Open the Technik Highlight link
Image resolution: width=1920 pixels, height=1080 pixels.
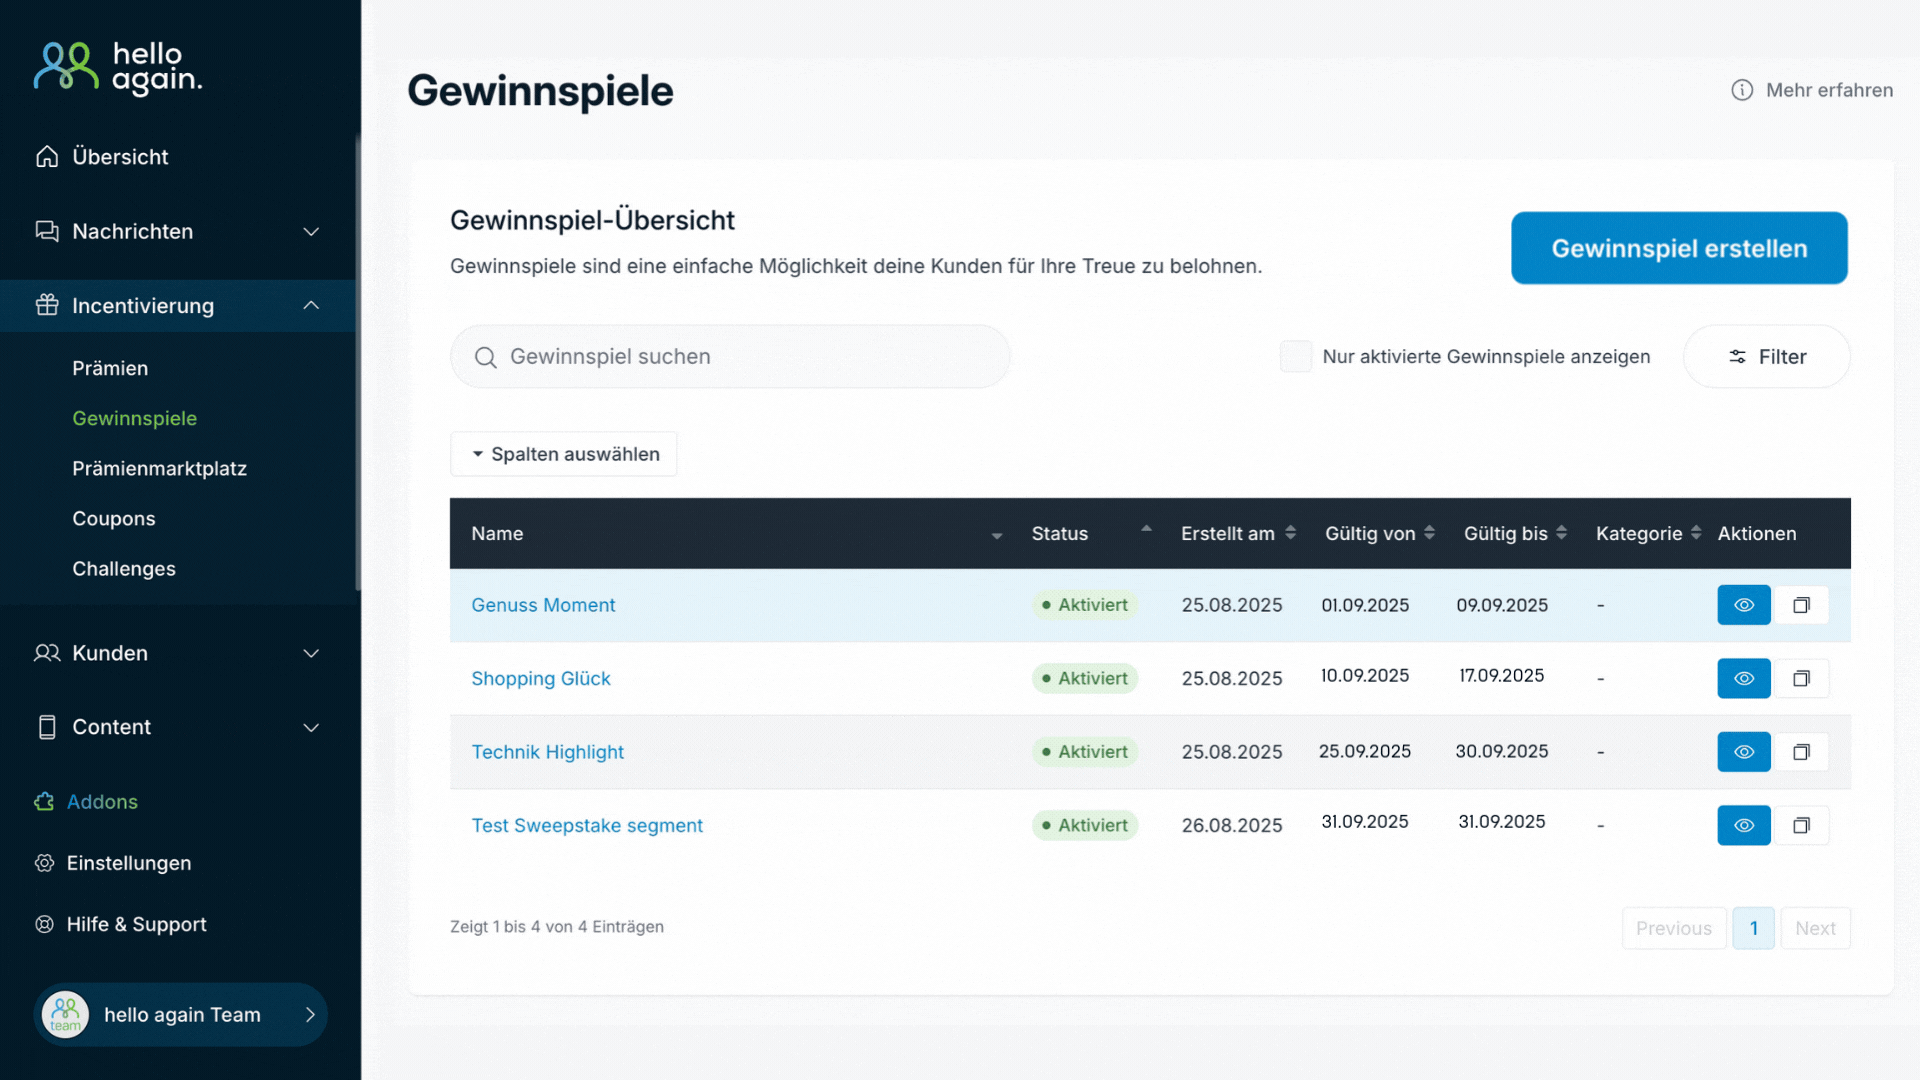pos(547,752)
